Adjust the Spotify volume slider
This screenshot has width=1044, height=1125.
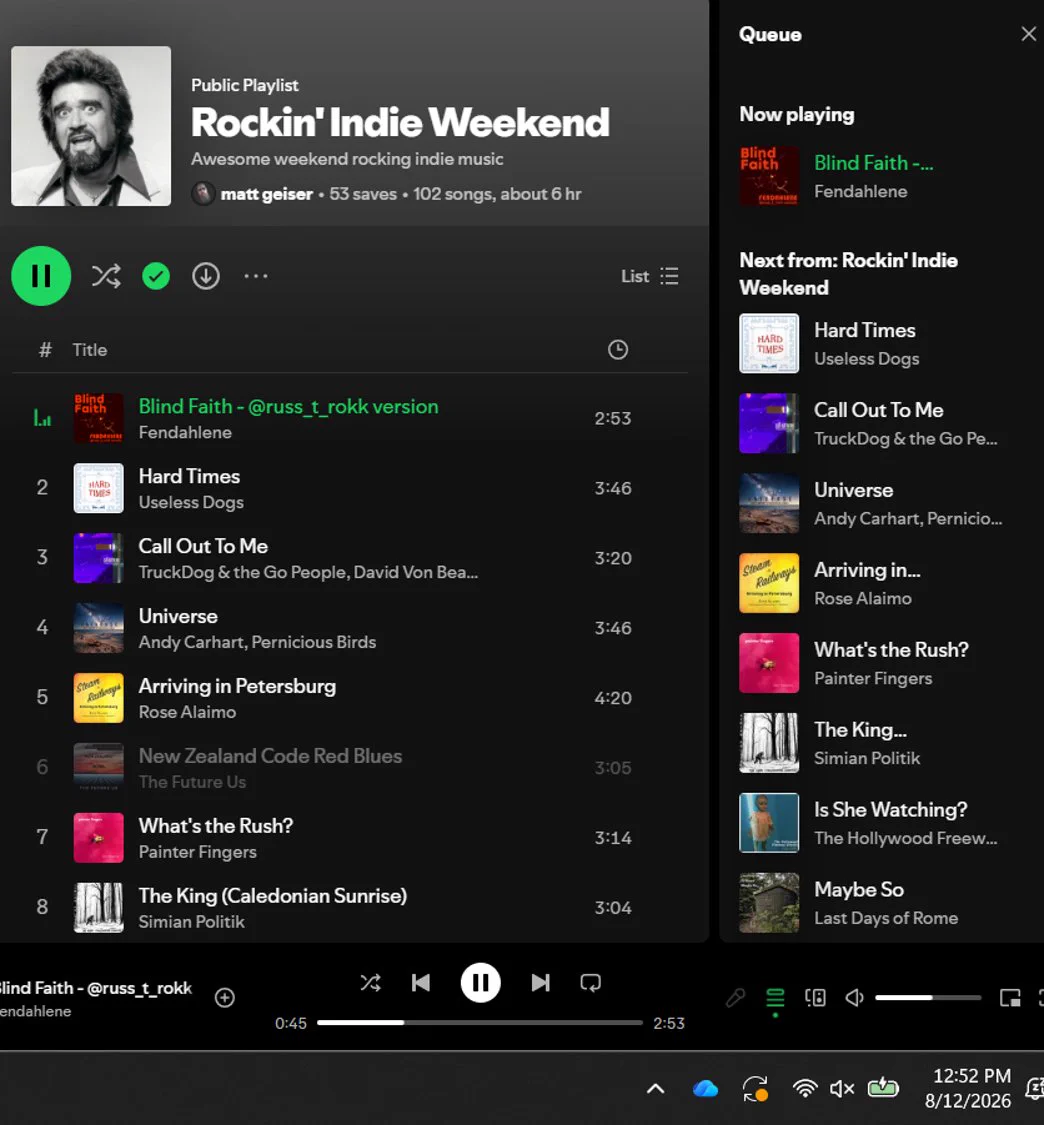point(928,997)
